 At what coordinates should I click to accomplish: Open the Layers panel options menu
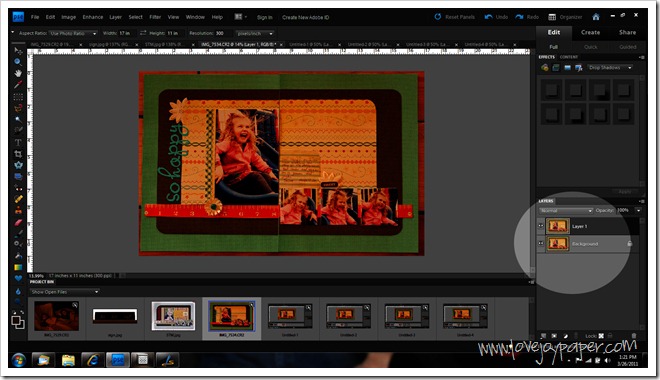point(641,201)
